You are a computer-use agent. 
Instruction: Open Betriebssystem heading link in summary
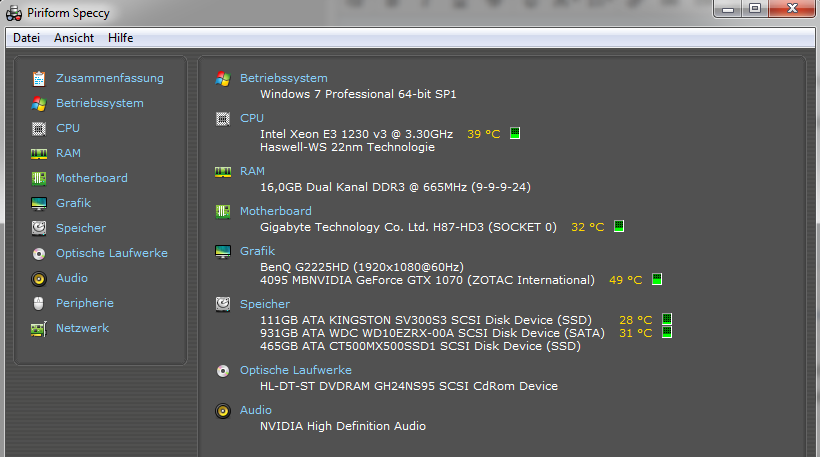(284, 78)
